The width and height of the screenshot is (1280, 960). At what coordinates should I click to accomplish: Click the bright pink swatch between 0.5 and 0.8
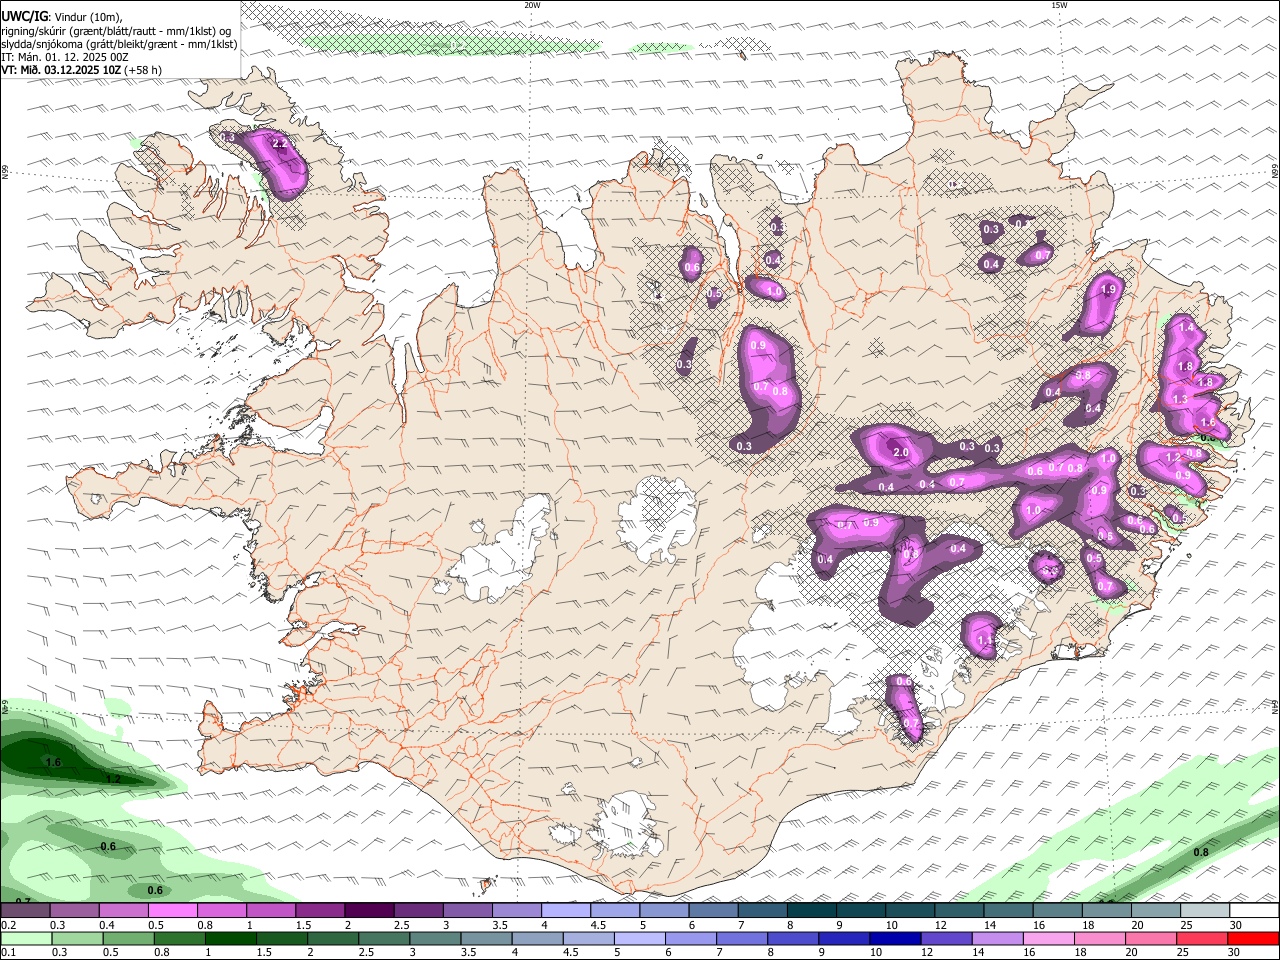coord(172,911)
